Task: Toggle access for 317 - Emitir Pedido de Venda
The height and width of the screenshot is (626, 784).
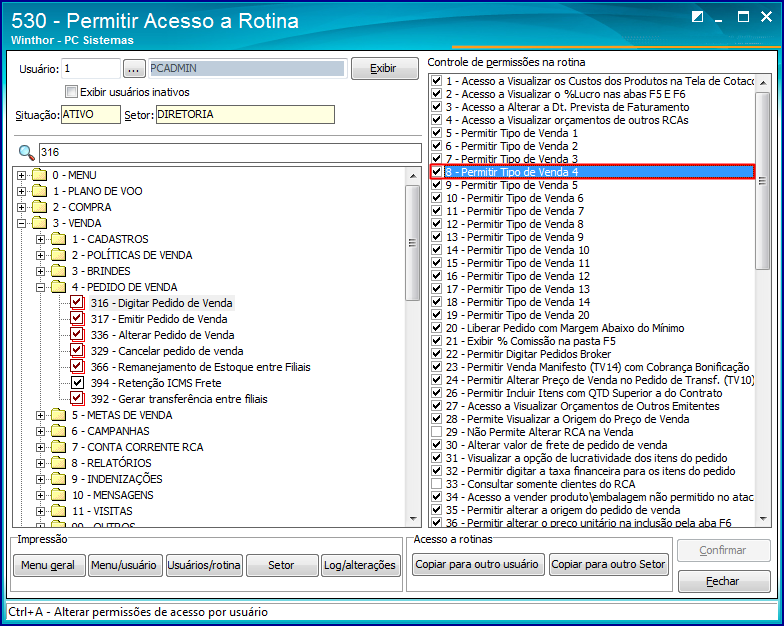Action: click(x=77, y=318)
